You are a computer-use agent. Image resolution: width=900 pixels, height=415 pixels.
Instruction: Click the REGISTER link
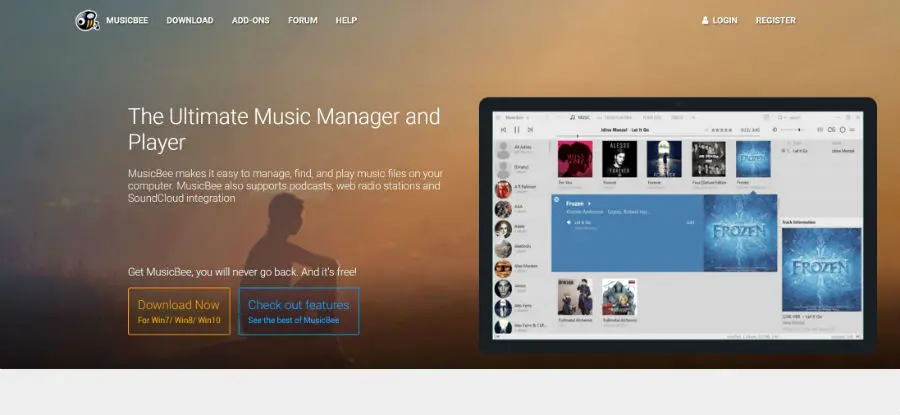click(775, 20)
